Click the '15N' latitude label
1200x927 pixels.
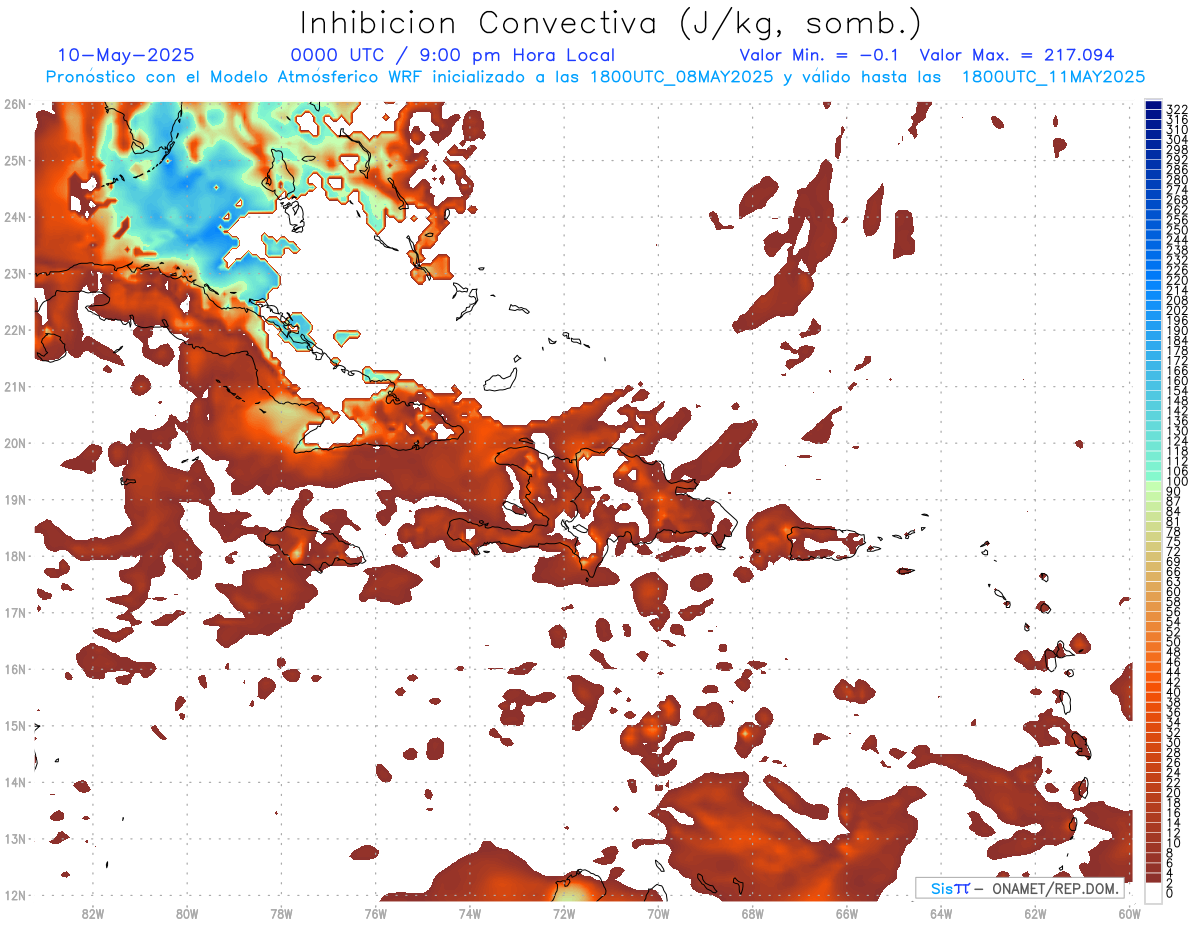tap(14, 725)
